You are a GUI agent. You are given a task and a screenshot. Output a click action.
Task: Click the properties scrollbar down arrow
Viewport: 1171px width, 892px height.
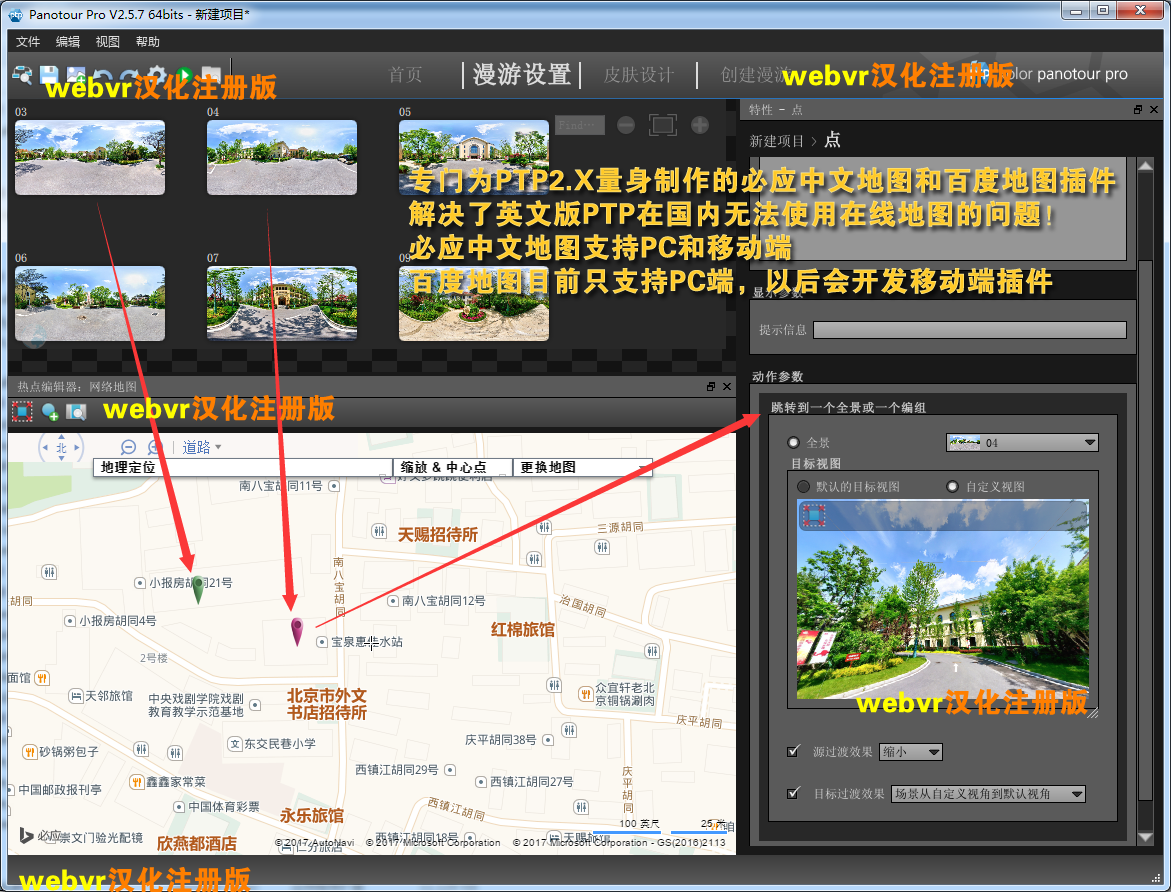point(1145,837)
